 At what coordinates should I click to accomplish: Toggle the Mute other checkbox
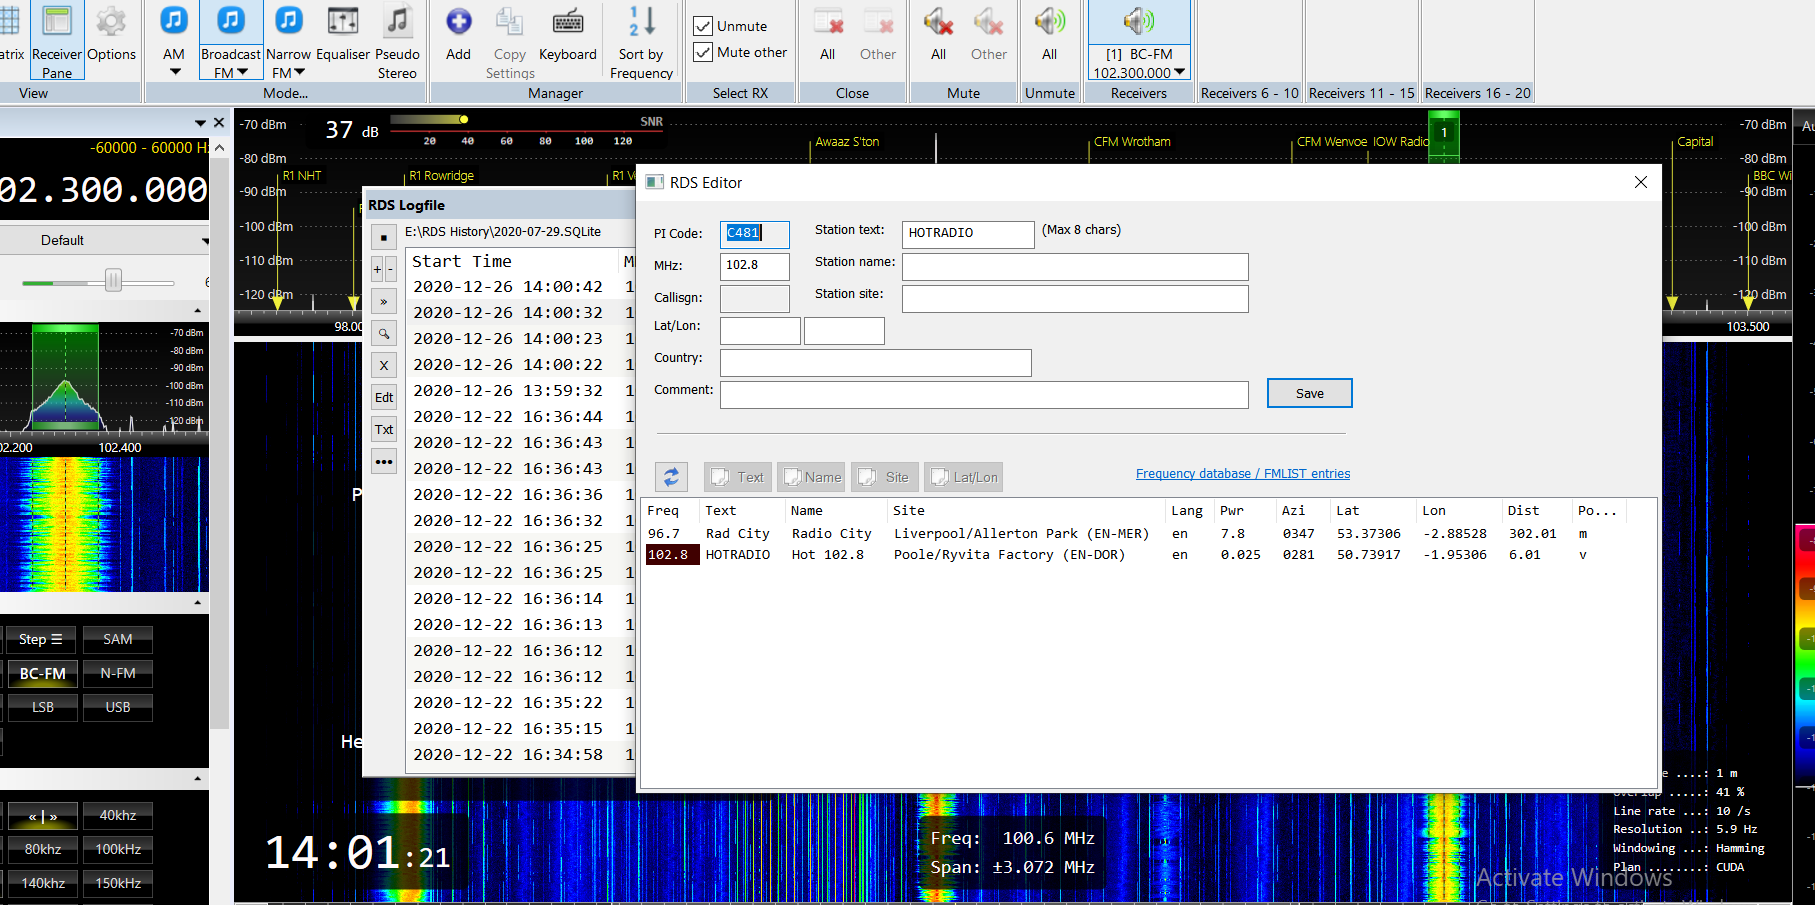[704, 52]
